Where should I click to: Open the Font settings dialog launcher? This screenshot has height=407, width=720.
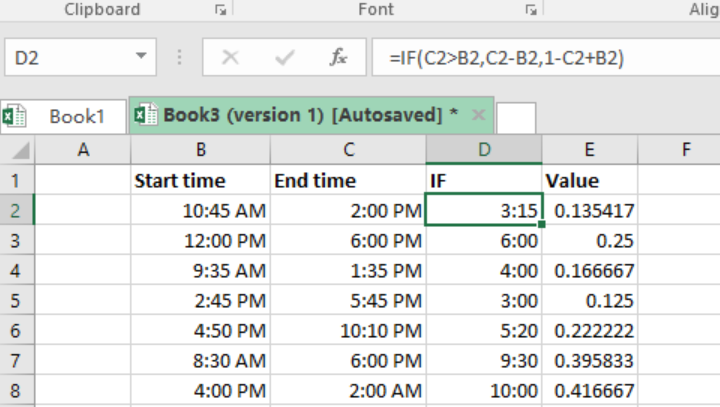[531, 10]
